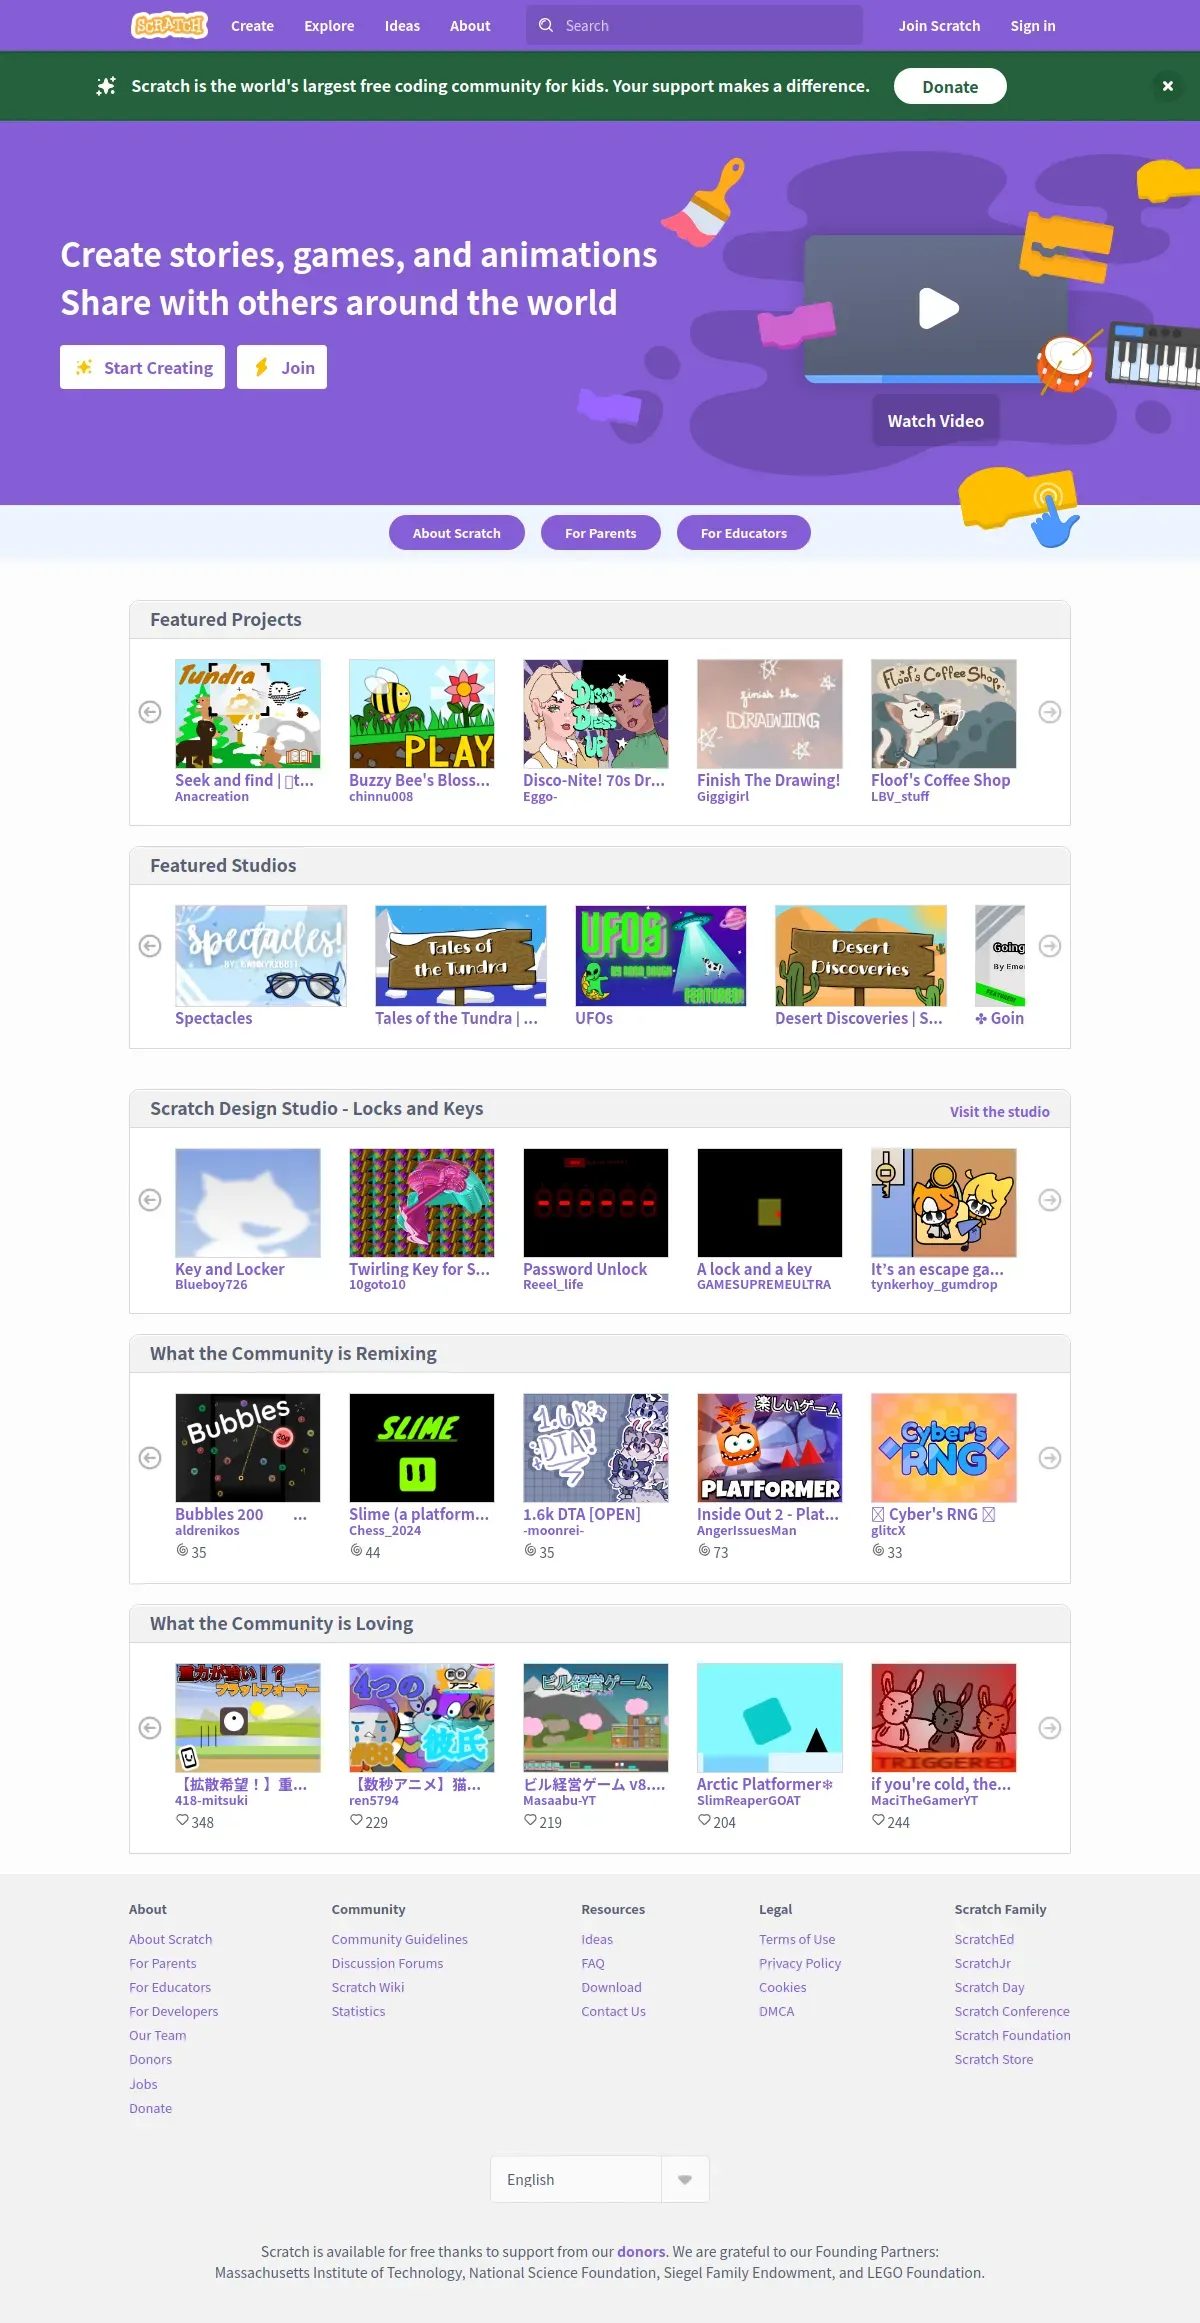Click the Scratch logo in header
This screenshot has height=2323, width=1200.
170,25
